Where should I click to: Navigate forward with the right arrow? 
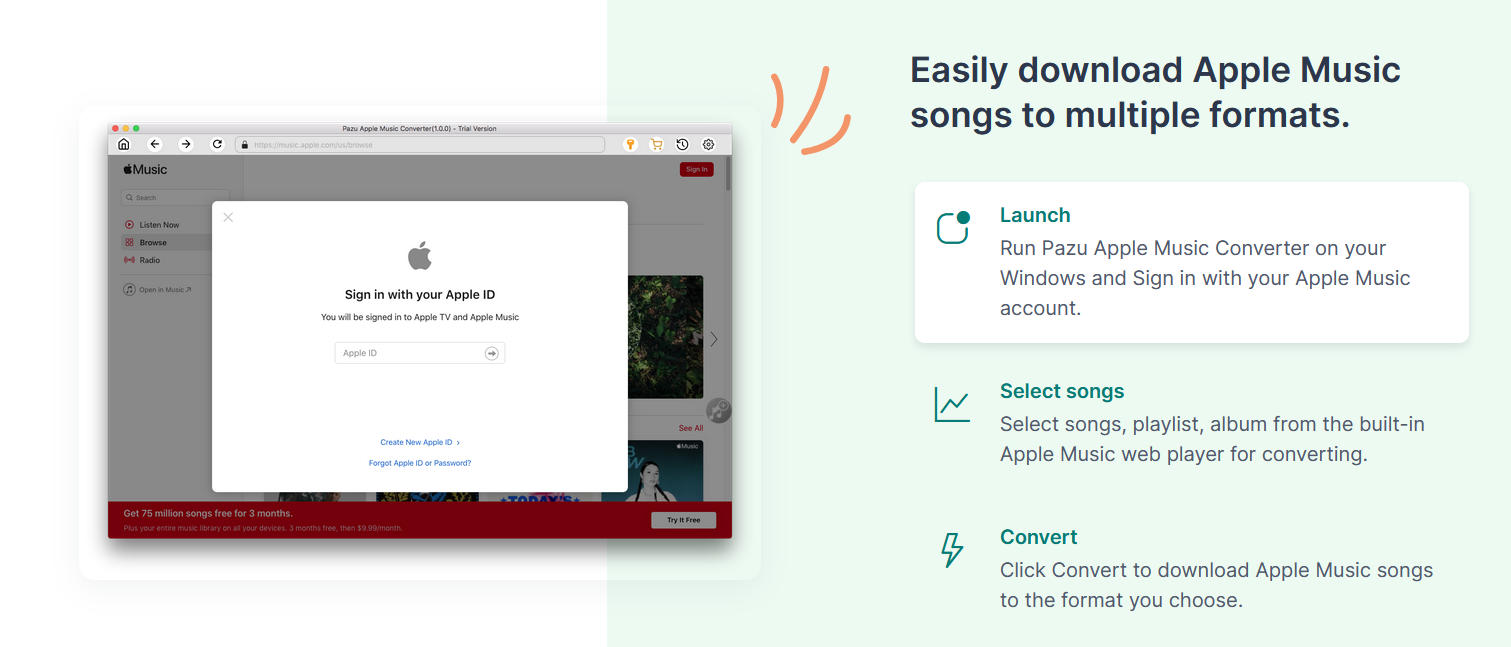(185, 144)
